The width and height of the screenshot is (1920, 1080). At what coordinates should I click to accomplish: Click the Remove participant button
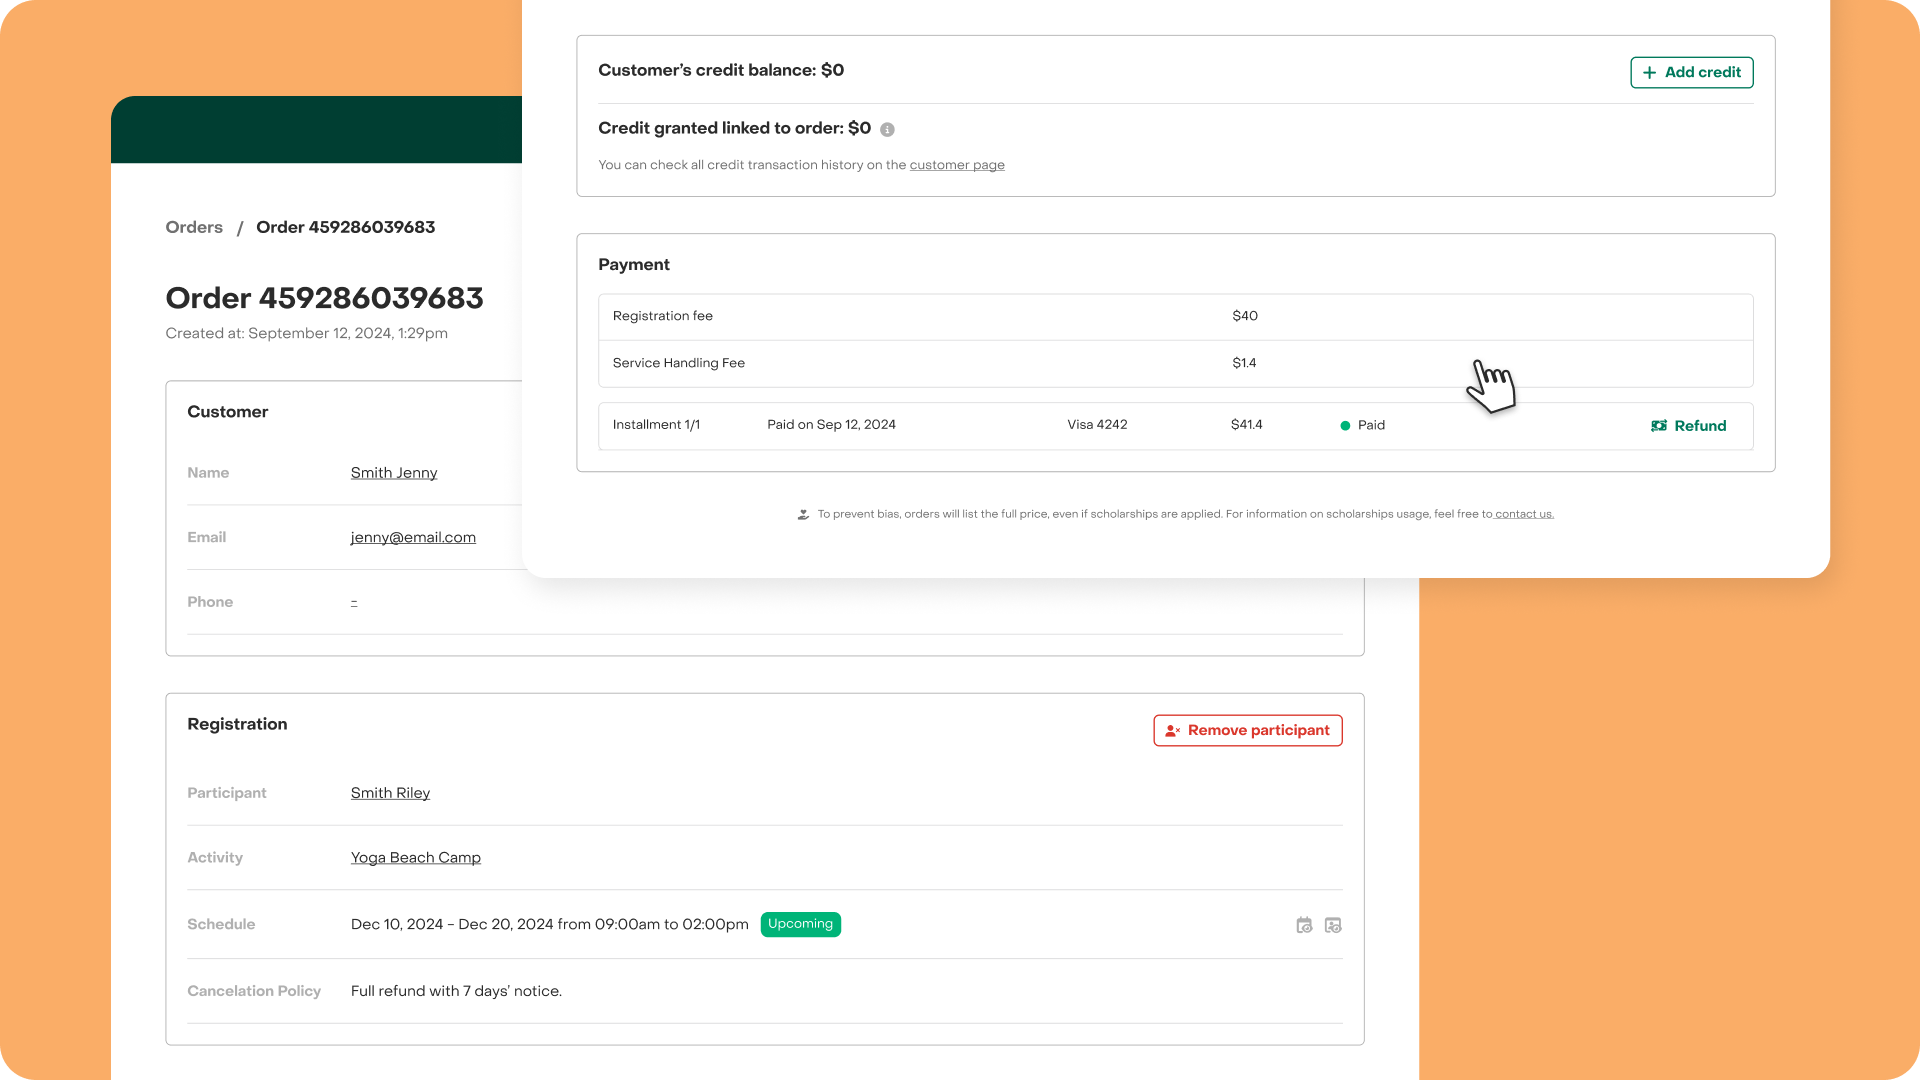(x=1247, y=730)
